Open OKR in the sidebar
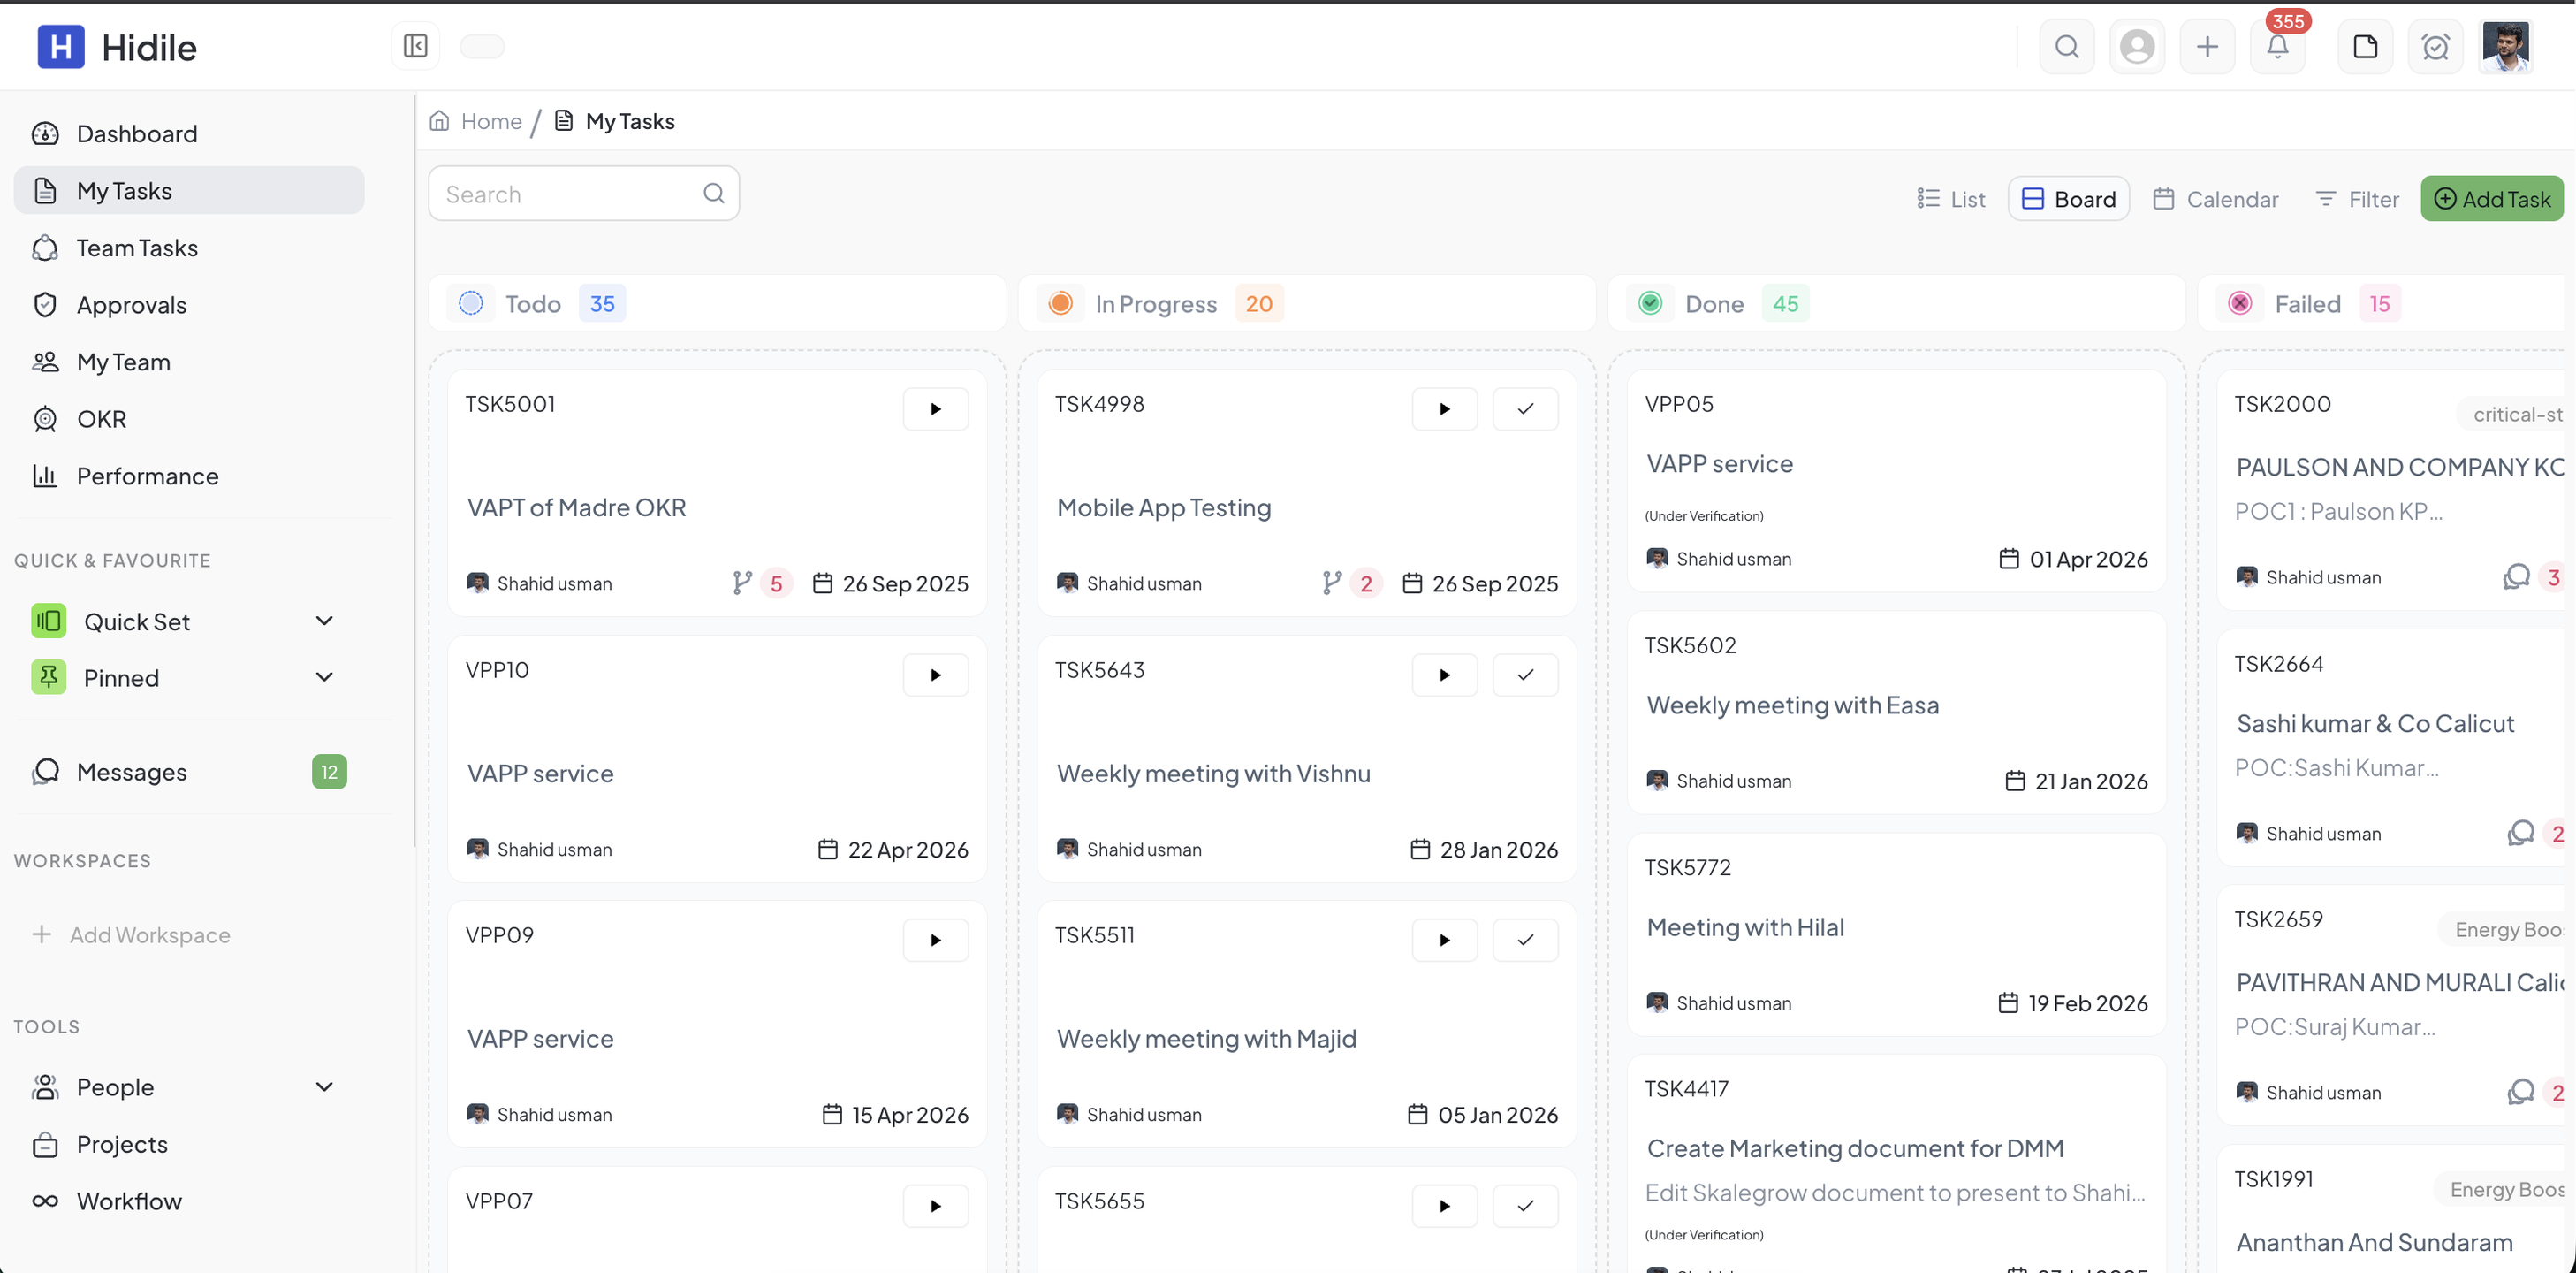The width and height of the screenshot is (2576, 1273). point(189,419)
